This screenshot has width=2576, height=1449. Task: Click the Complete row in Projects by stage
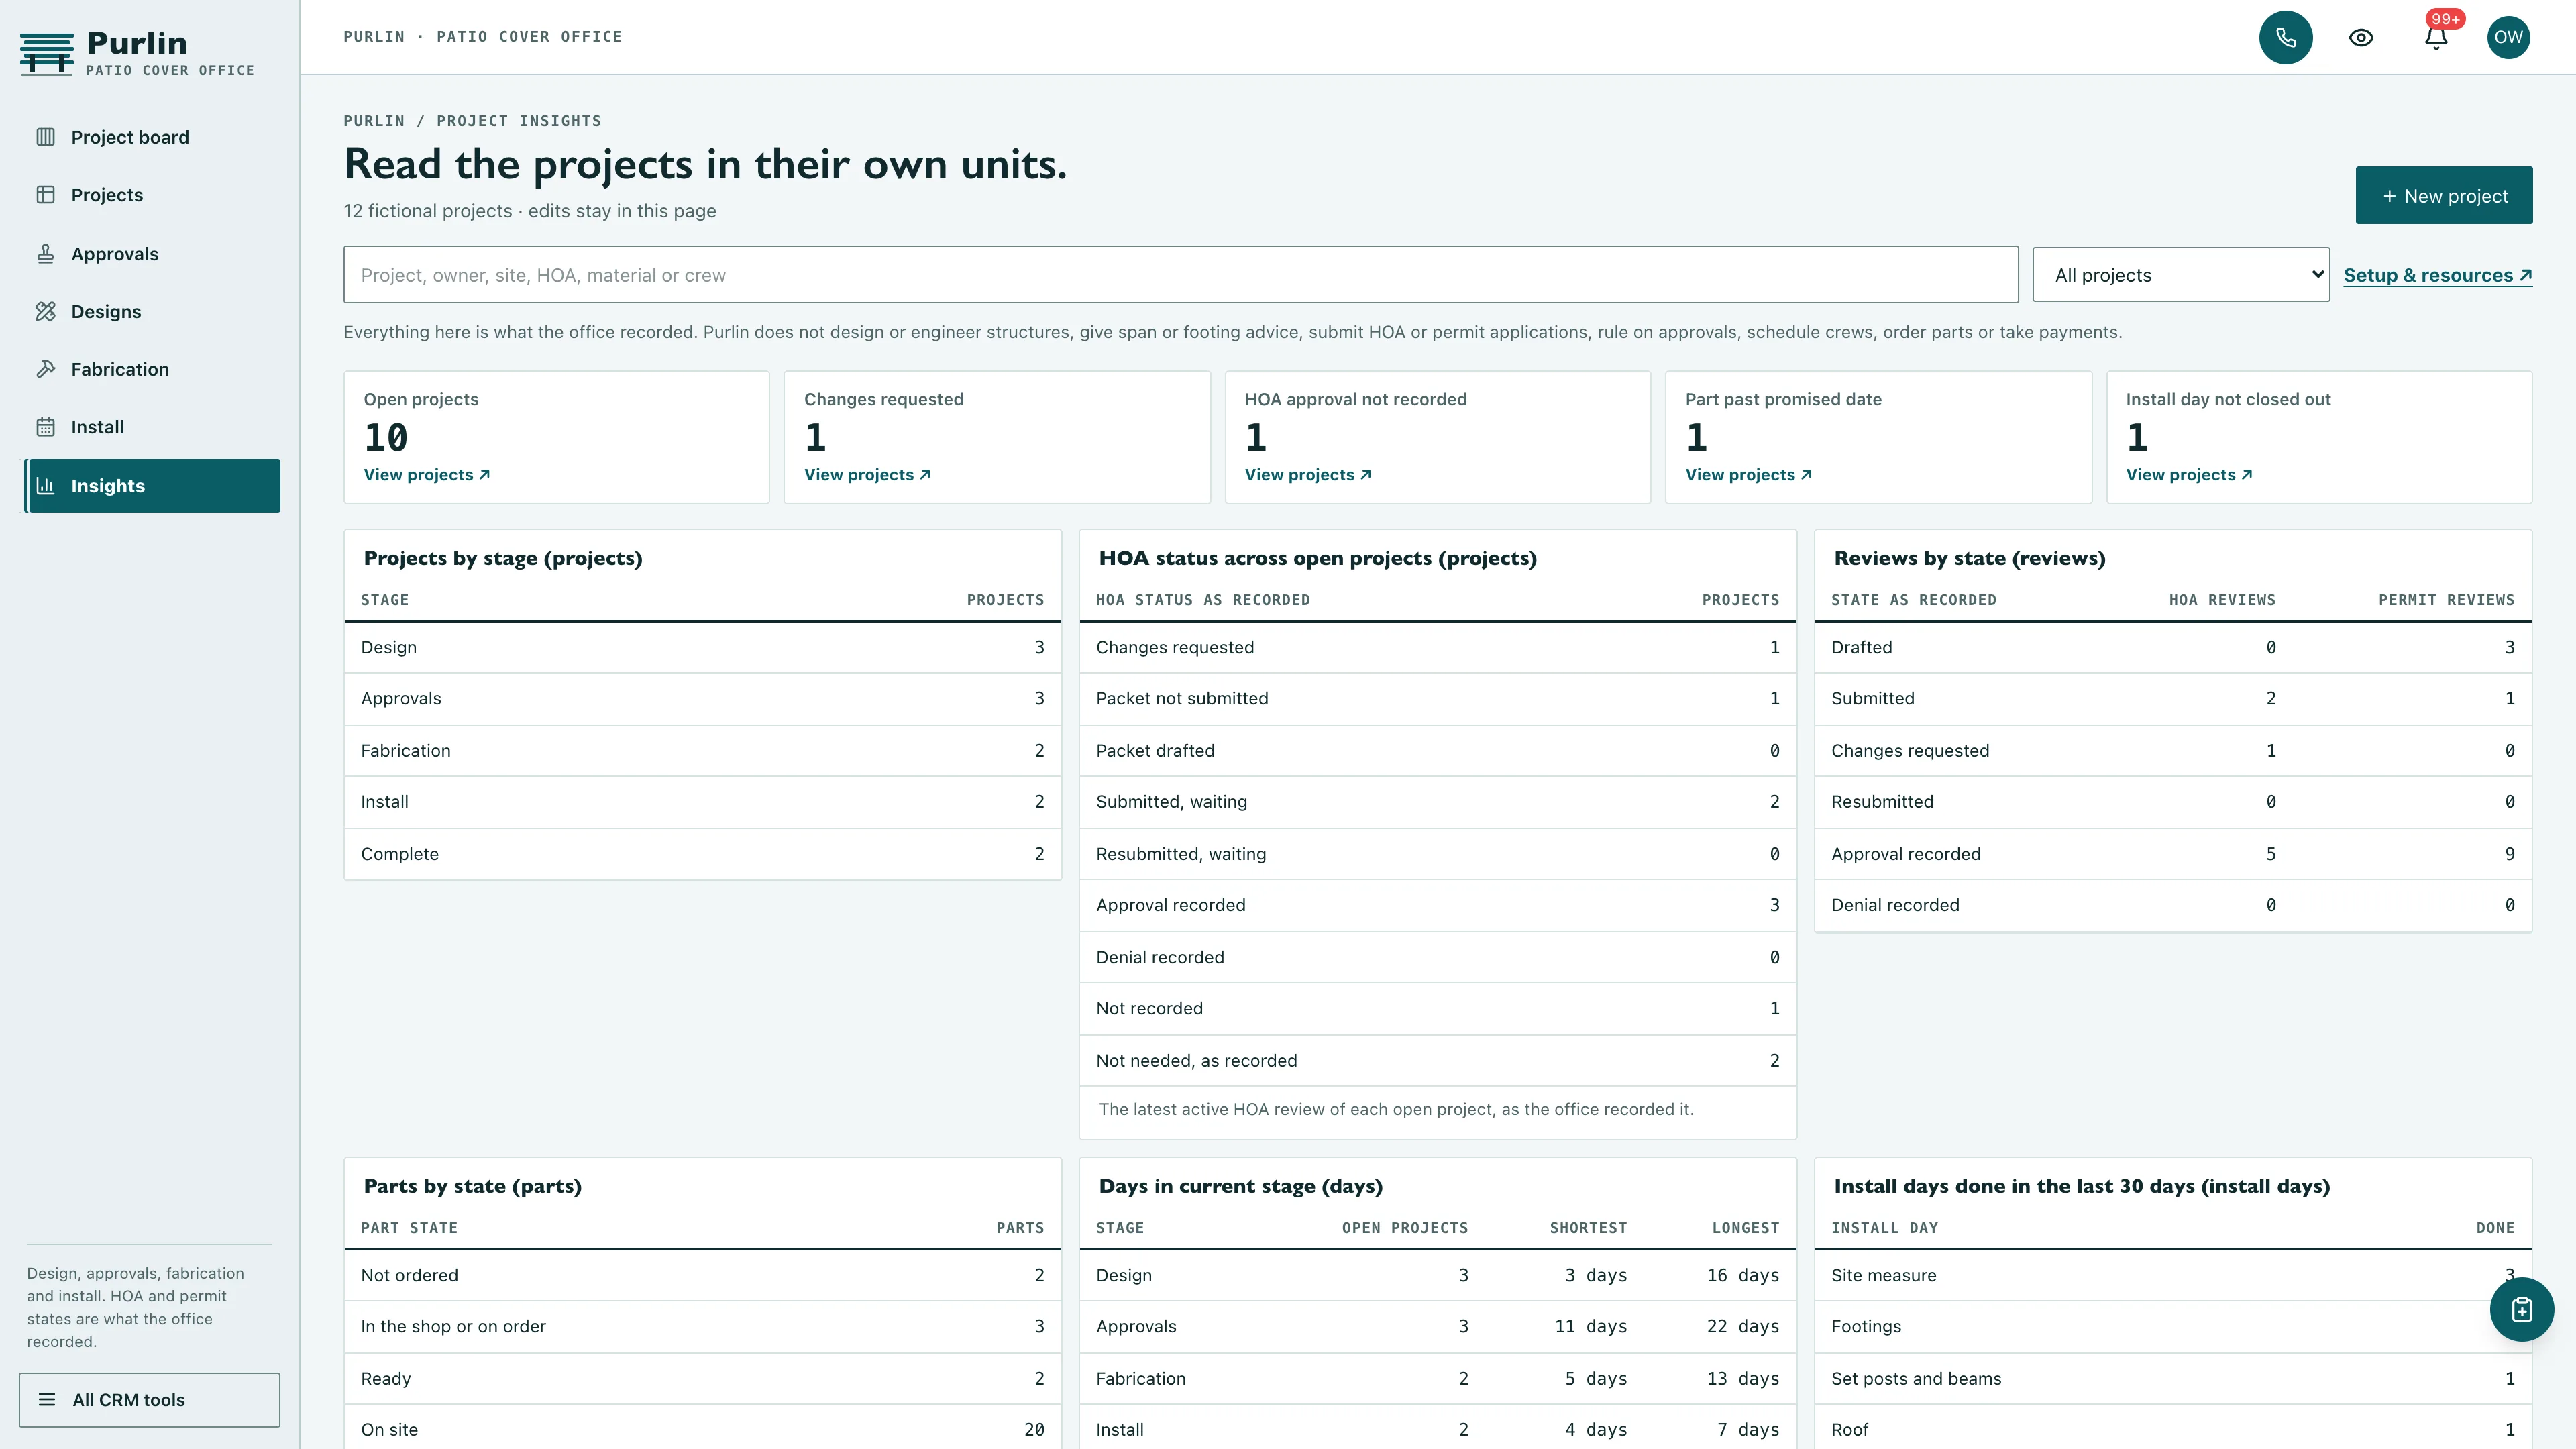click(703, 854)
